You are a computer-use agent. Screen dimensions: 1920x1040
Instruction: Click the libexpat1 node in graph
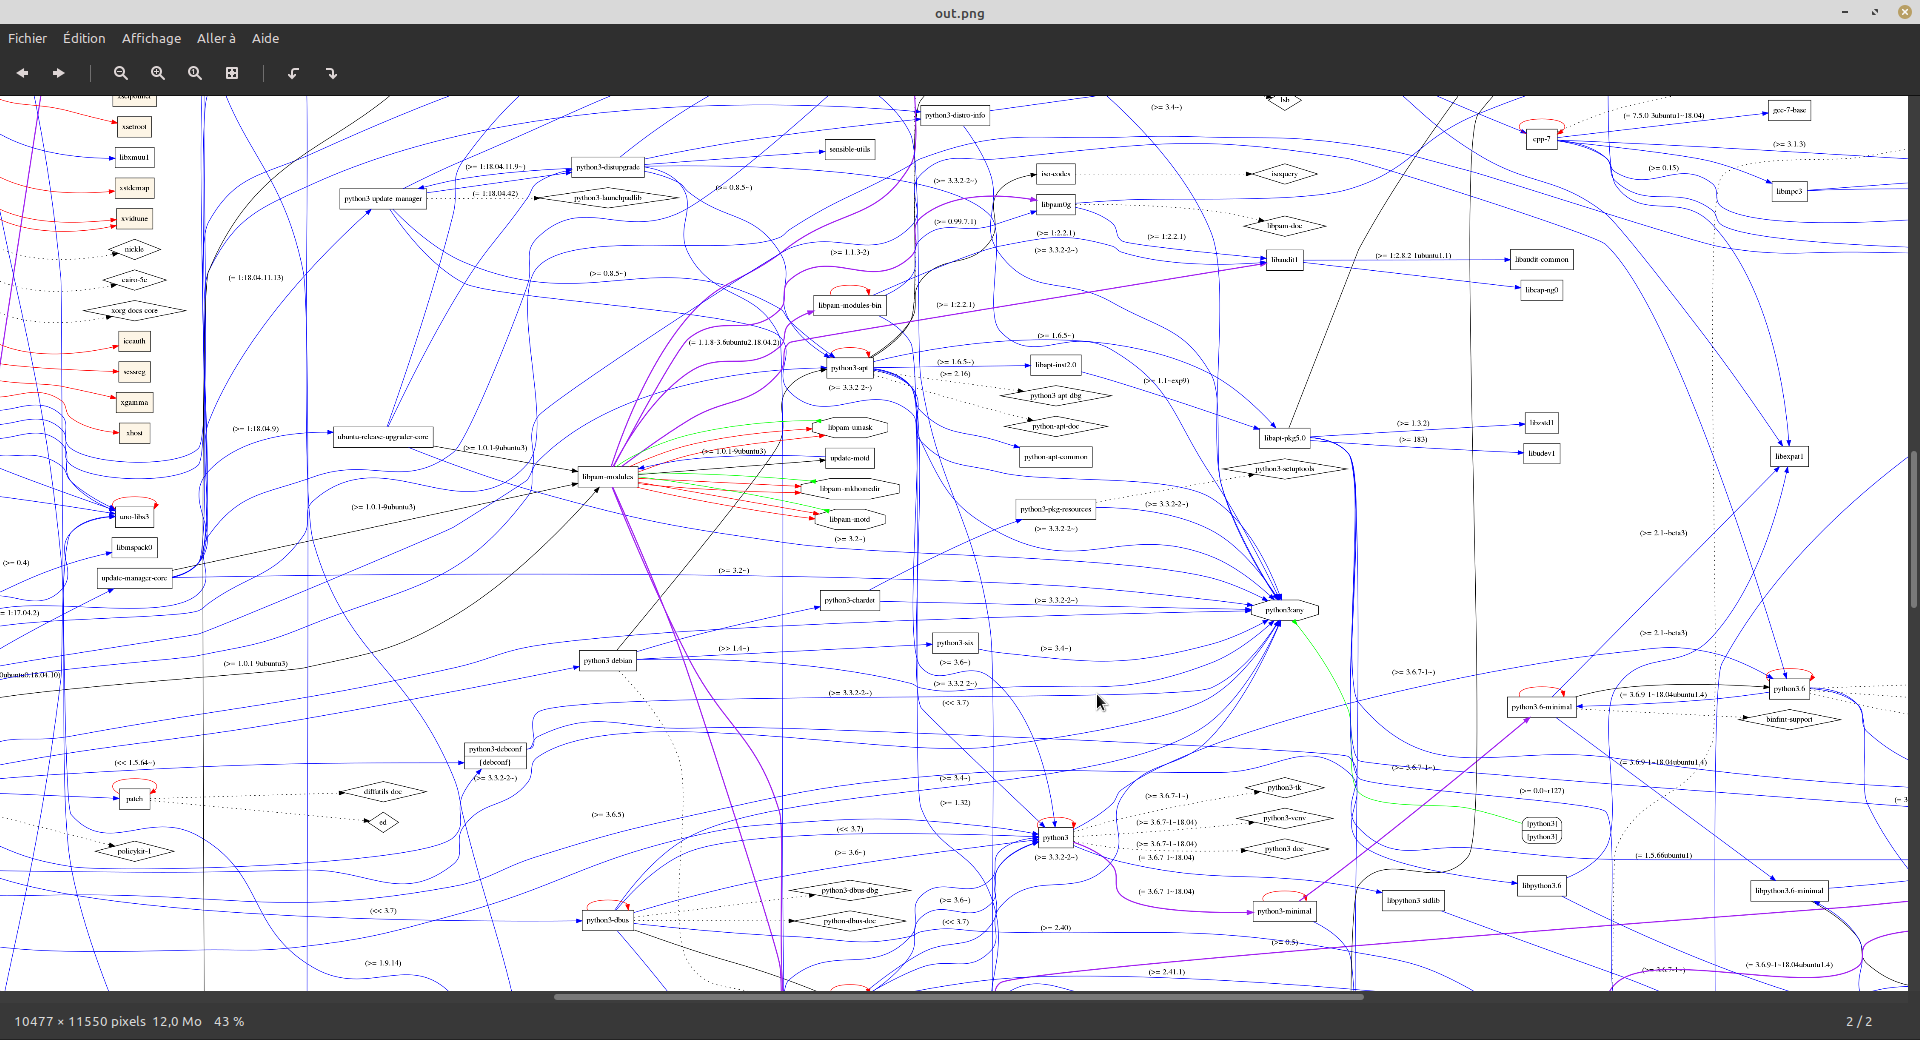tap(1789, 457)
